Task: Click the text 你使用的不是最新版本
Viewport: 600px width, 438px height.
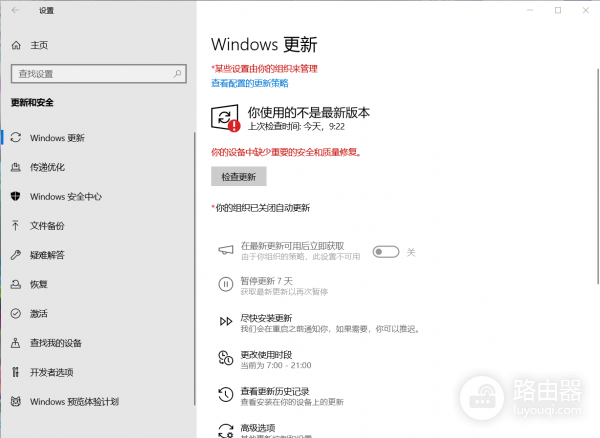Action: [x=309, y=112]
